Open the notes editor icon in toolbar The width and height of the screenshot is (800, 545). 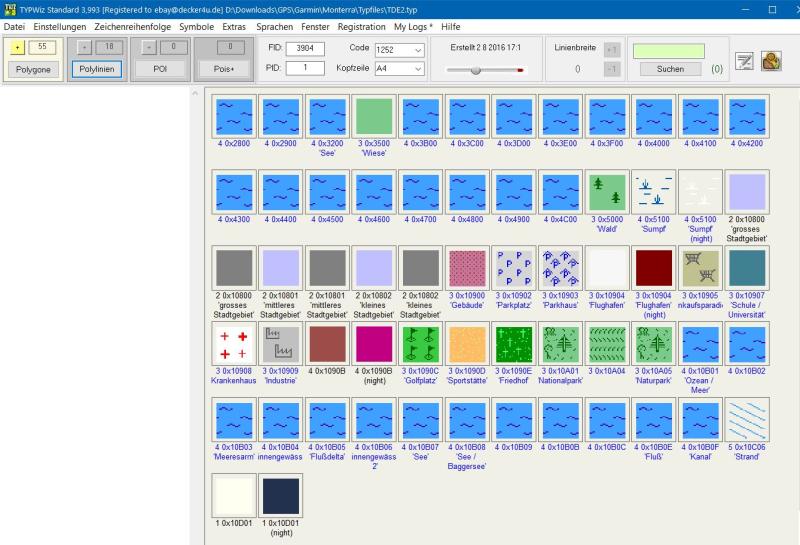click(744, 61)
